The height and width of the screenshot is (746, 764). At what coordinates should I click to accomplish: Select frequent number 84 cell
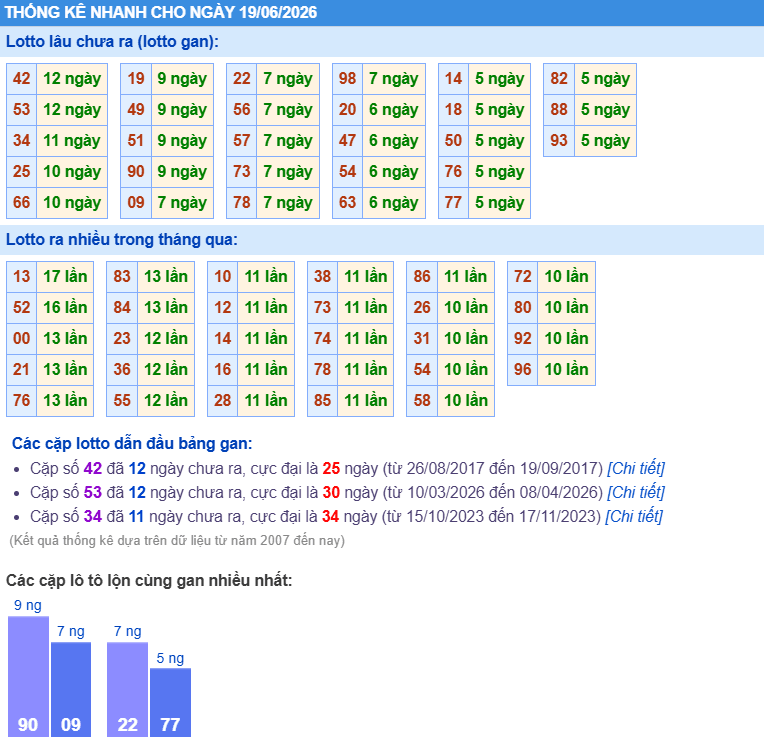pyautogui.click(x=122, y=307)
